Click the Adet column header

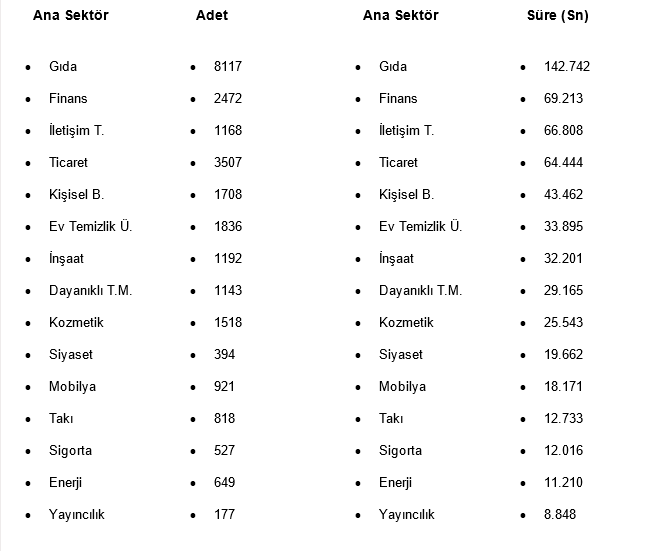(212, 16)
